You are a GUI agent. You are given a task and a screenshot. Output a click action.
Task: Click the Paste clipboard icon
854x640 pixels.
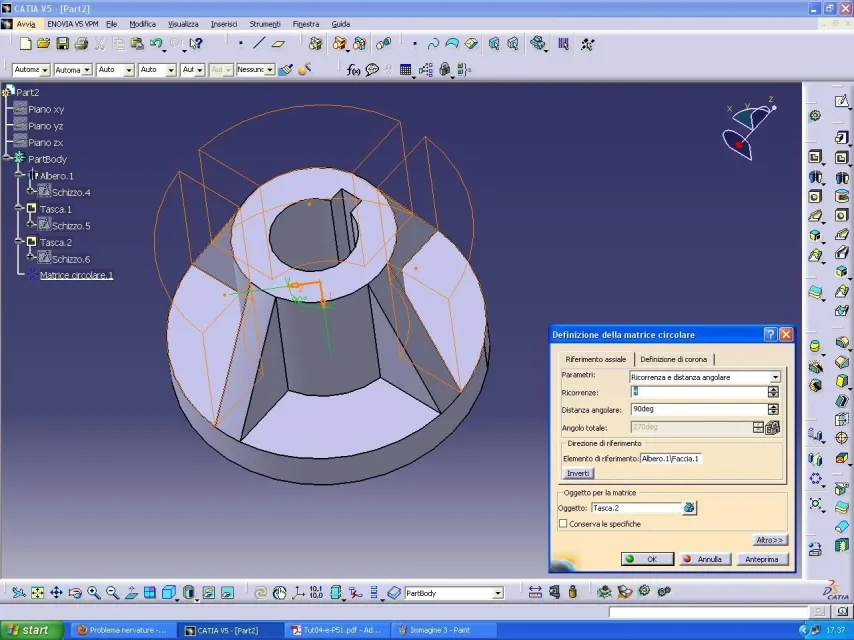(x=137, y=44)
